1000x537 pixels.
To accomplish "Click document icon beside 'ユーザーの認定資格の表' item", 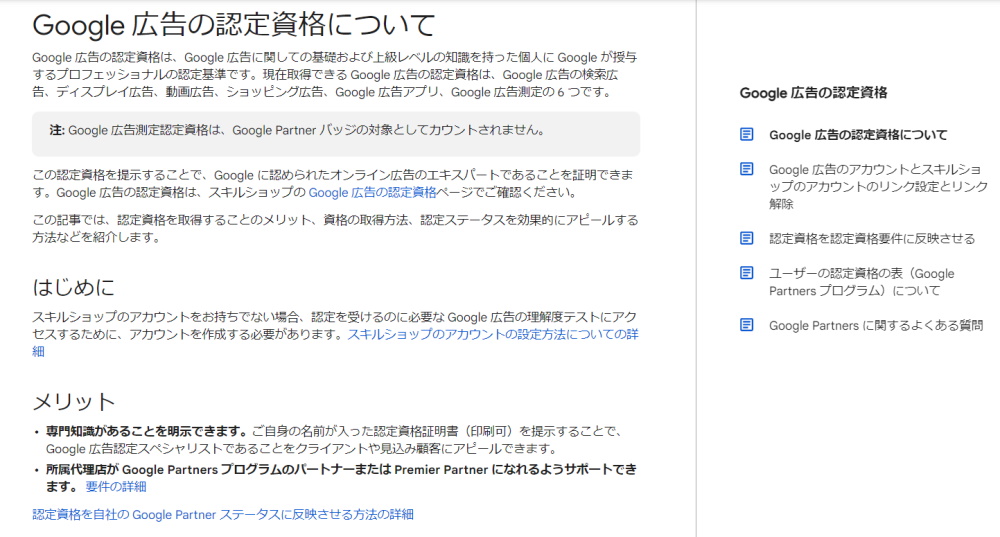I will click(746, 273).
